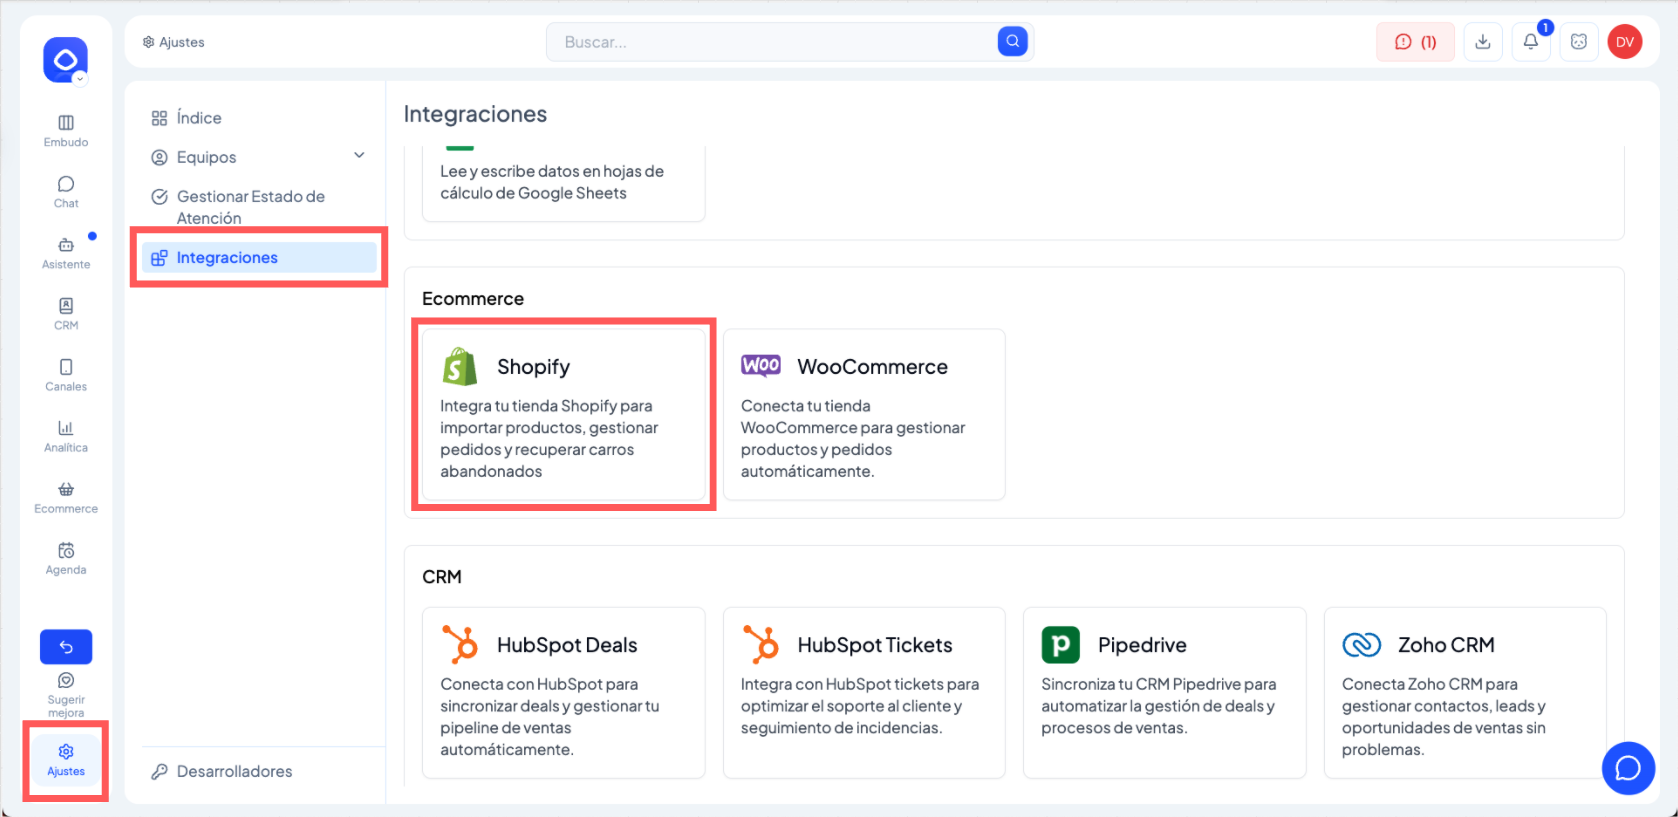Open the Ecommerce basket icon
The image size is (1678, 817).
(x=66, y=489)
